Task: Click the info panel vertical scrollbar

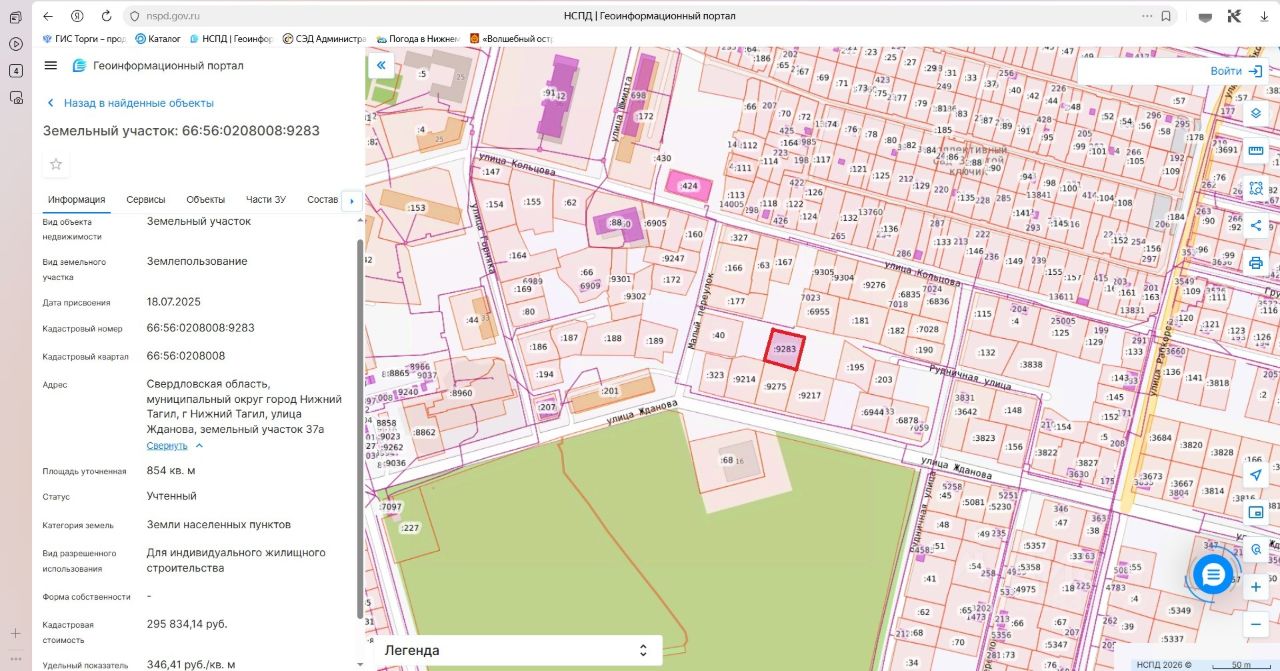Action: coord(360,430)
